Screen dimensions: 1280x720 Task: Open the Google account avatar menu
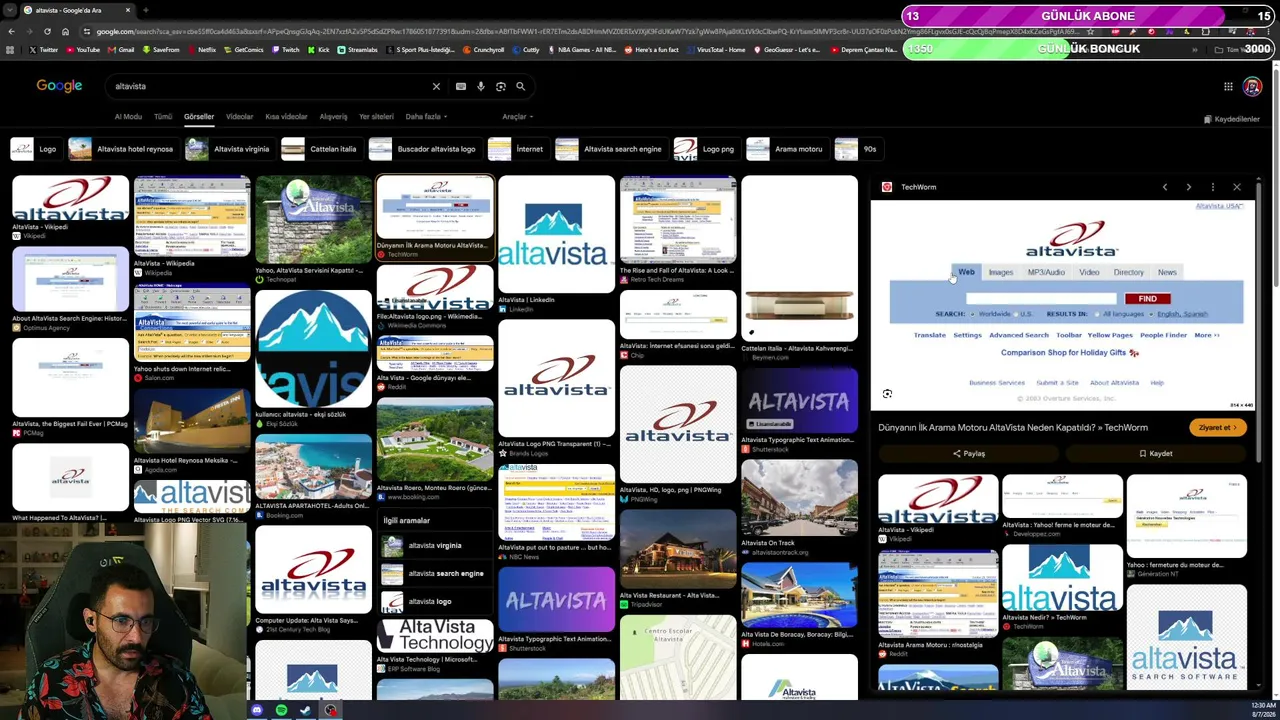coord(1252,87)
